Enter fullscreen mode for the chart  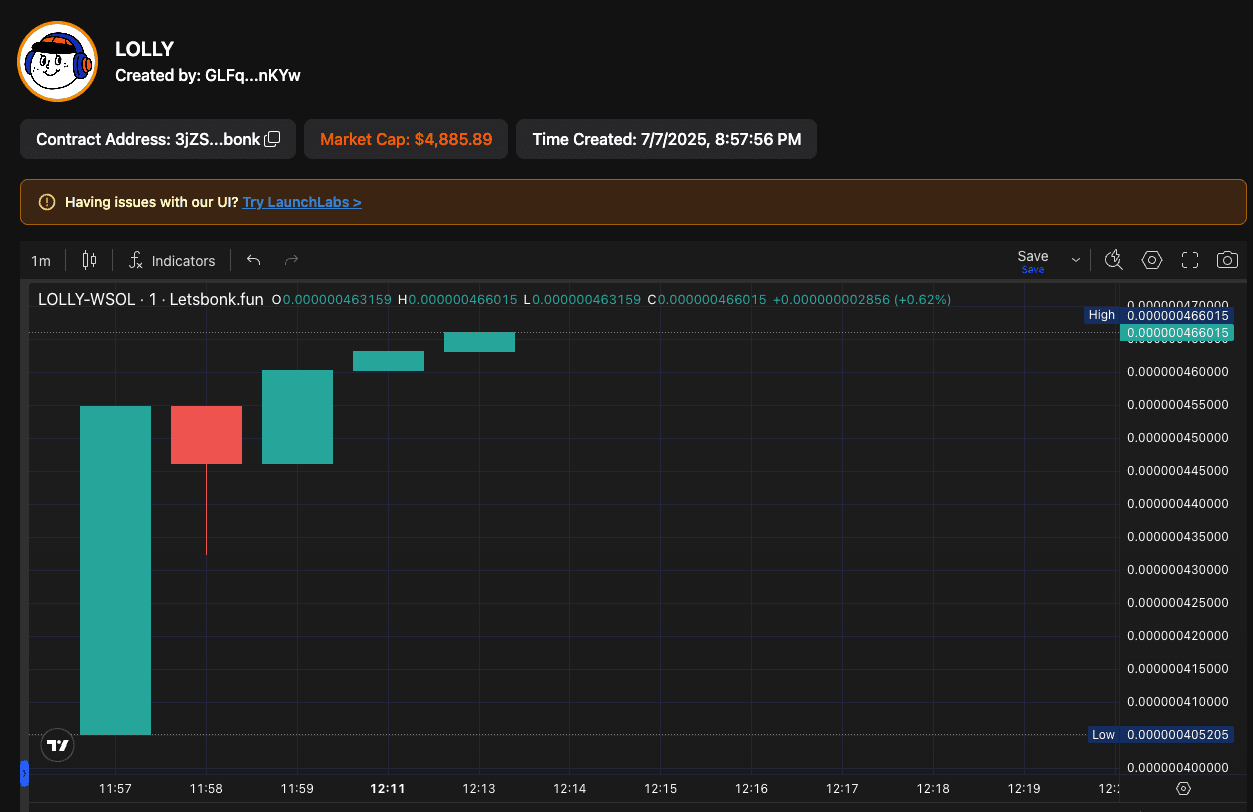pyautogui.click(x=1190, y=261)
